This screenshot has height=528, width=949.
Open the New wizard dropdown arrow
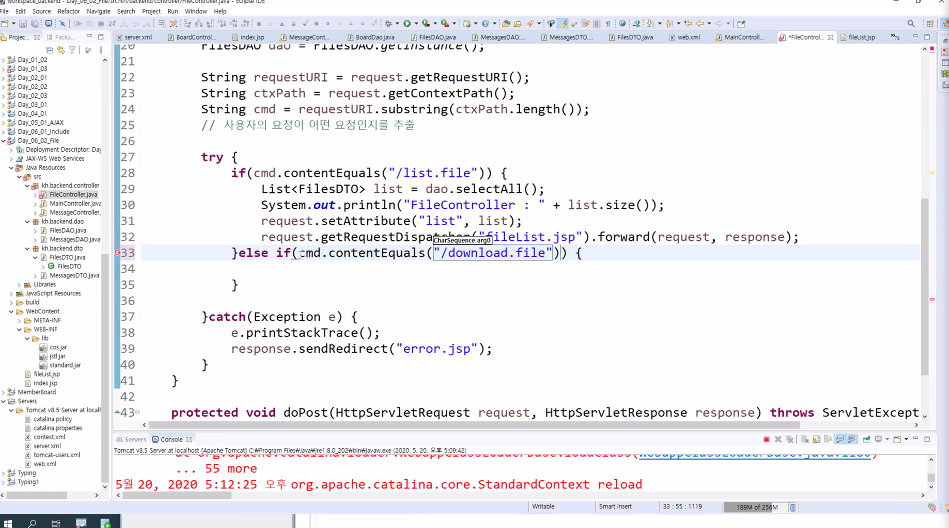(13, 24)
